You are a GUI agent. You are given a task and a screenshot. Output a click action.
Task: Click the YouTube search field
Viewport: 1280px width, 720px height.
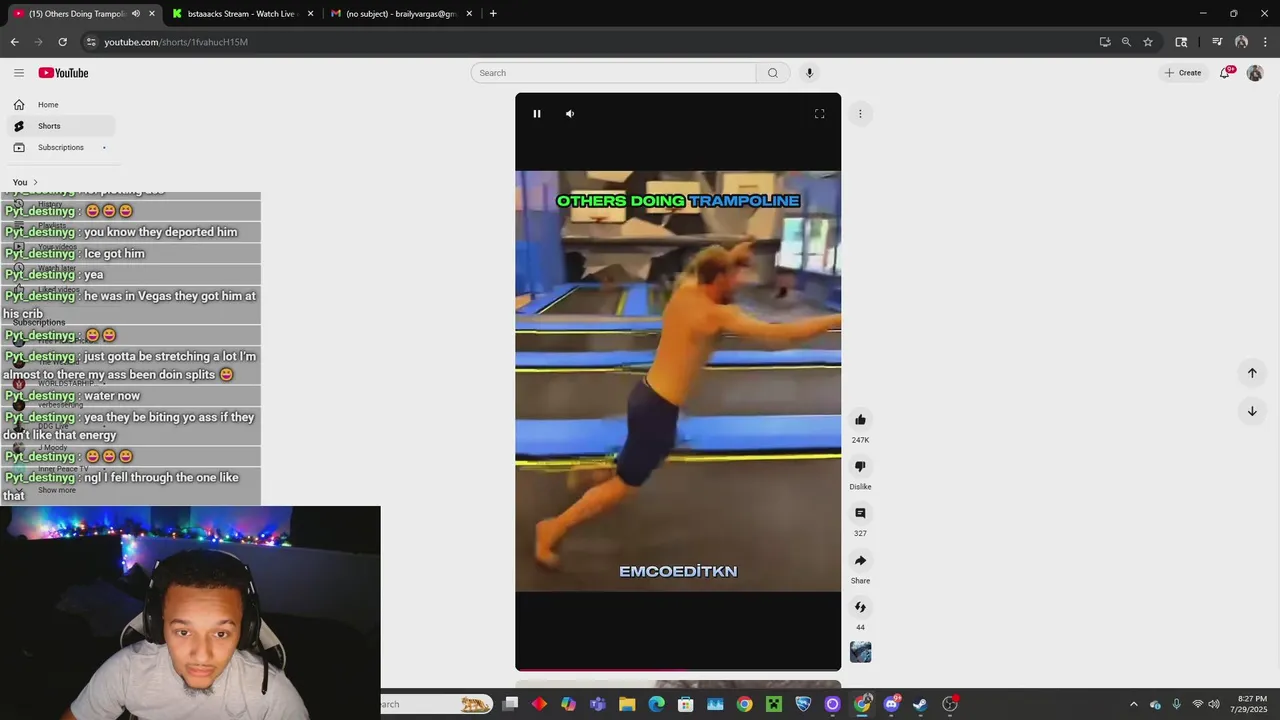point(613,73)
